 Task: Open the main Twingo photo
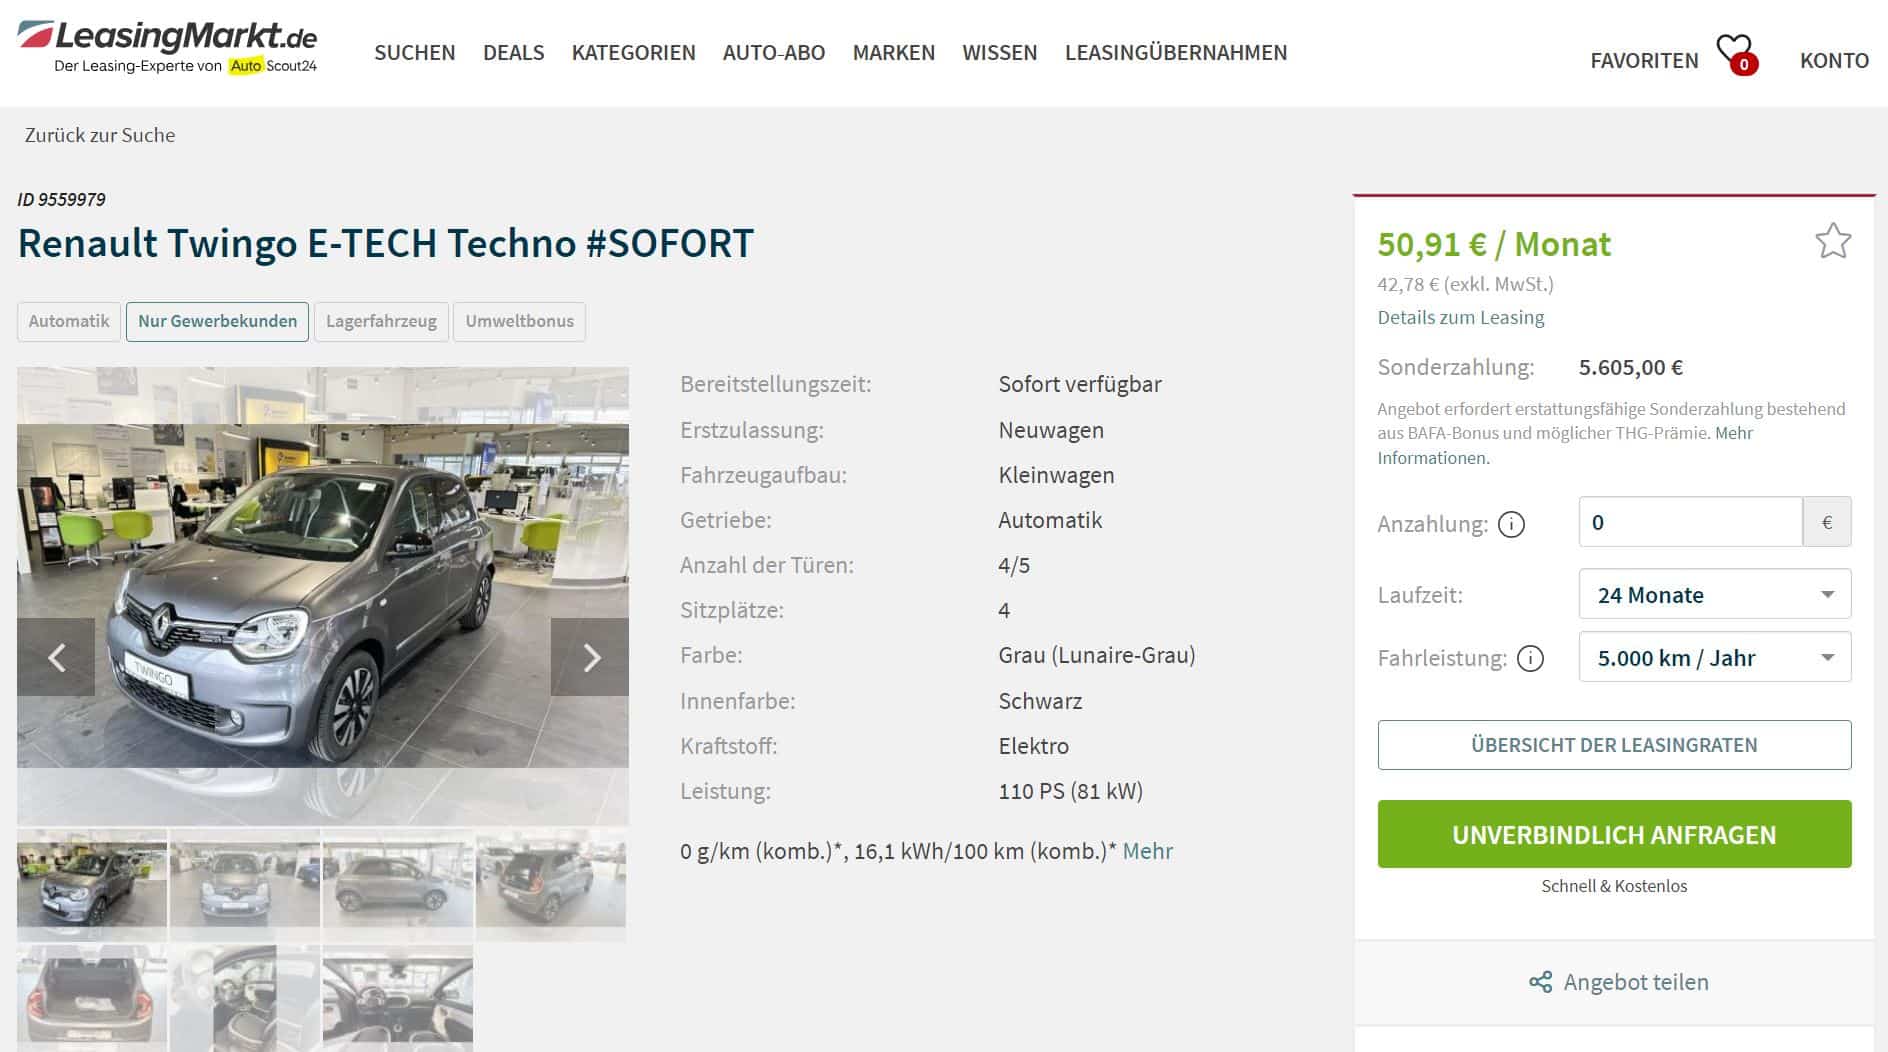click(x=323, y=596)
